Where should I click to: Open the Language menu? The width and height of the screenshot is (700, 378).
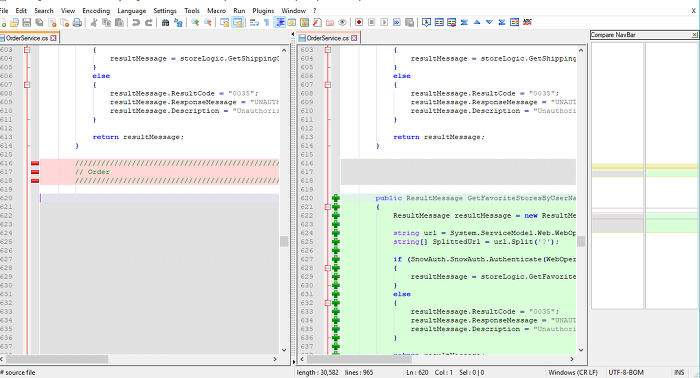coord(132,10)
